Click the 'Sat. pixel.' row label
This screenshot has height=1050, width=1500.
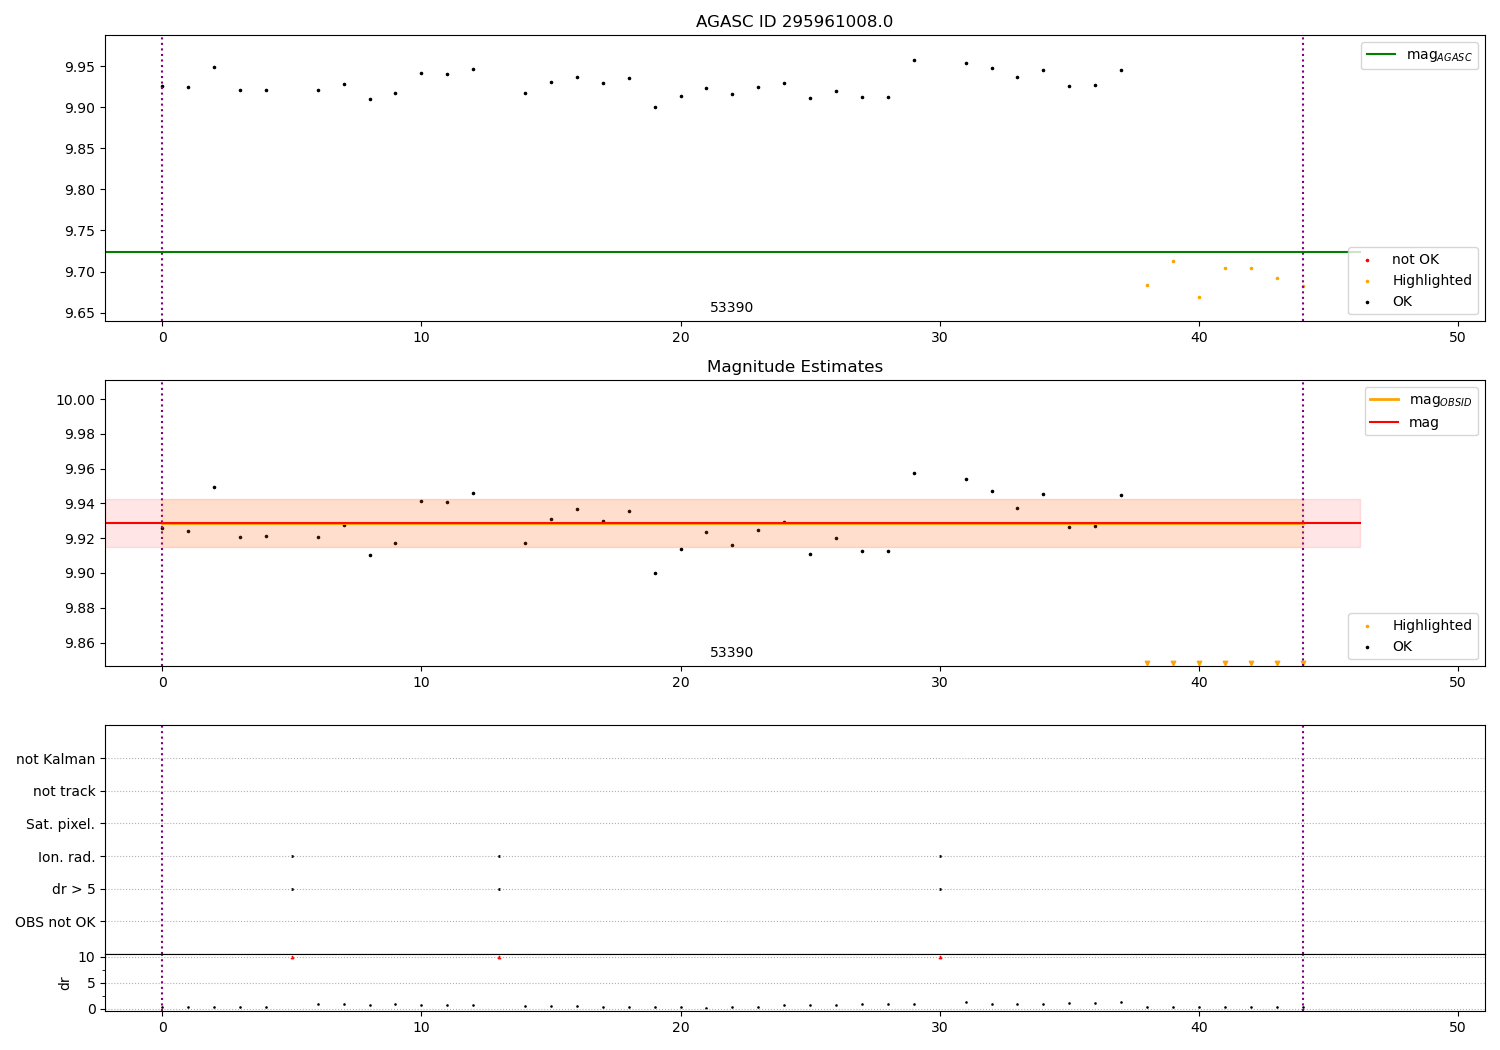(61, 824)
